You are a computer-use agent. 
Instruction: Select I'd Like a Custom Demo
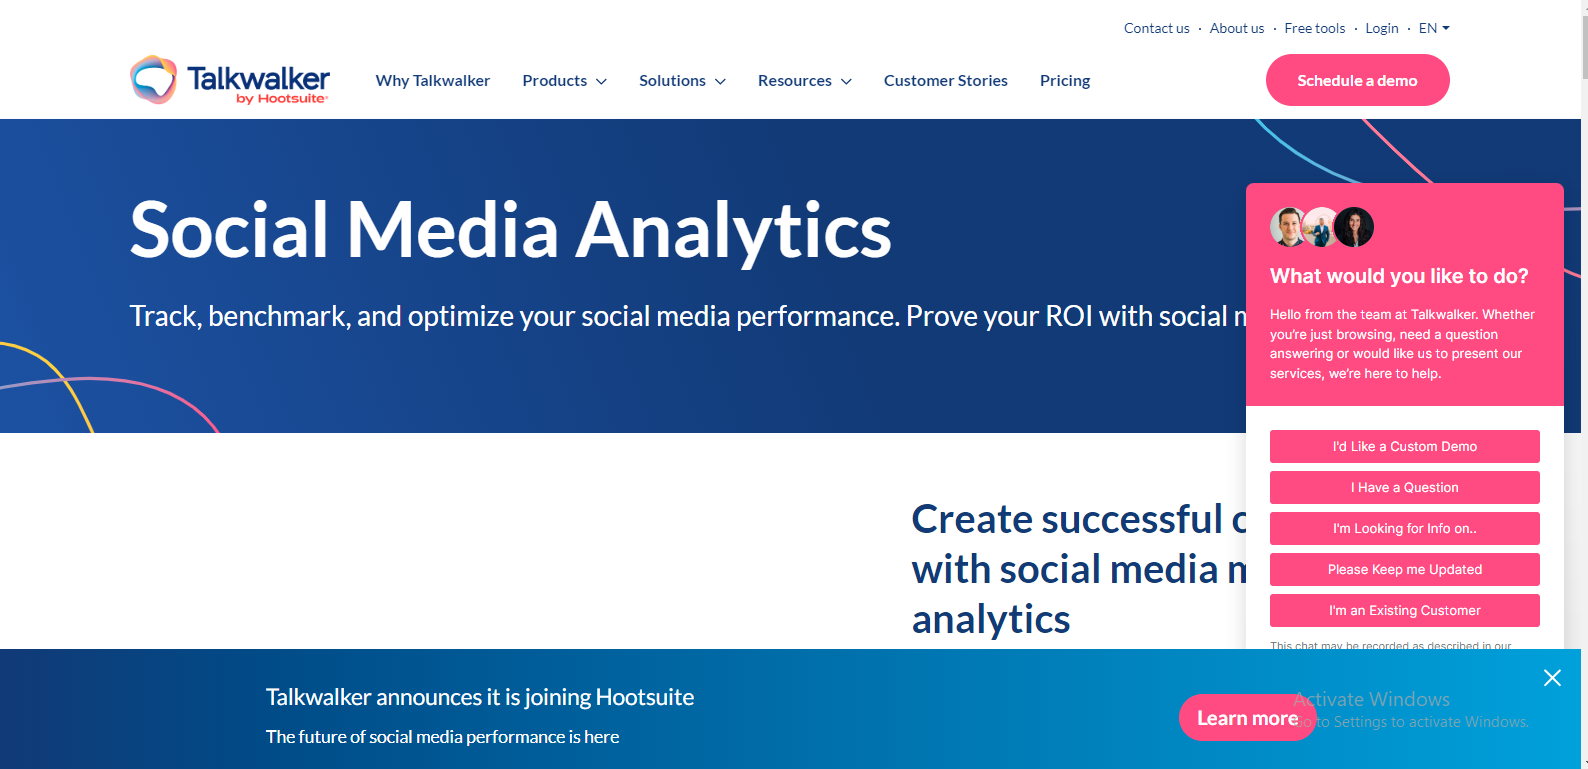(1404, 446)
